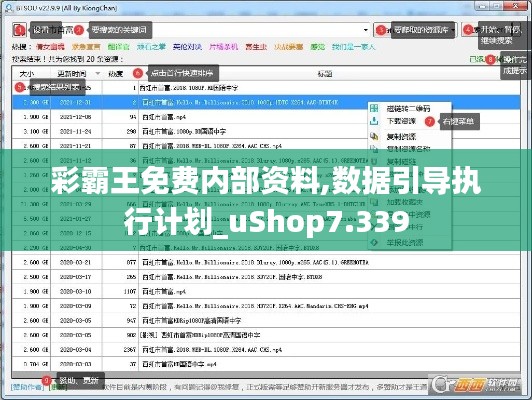Select the 西虹市首富.mp4 row dated 2021-12-08

tap(266, 117)
